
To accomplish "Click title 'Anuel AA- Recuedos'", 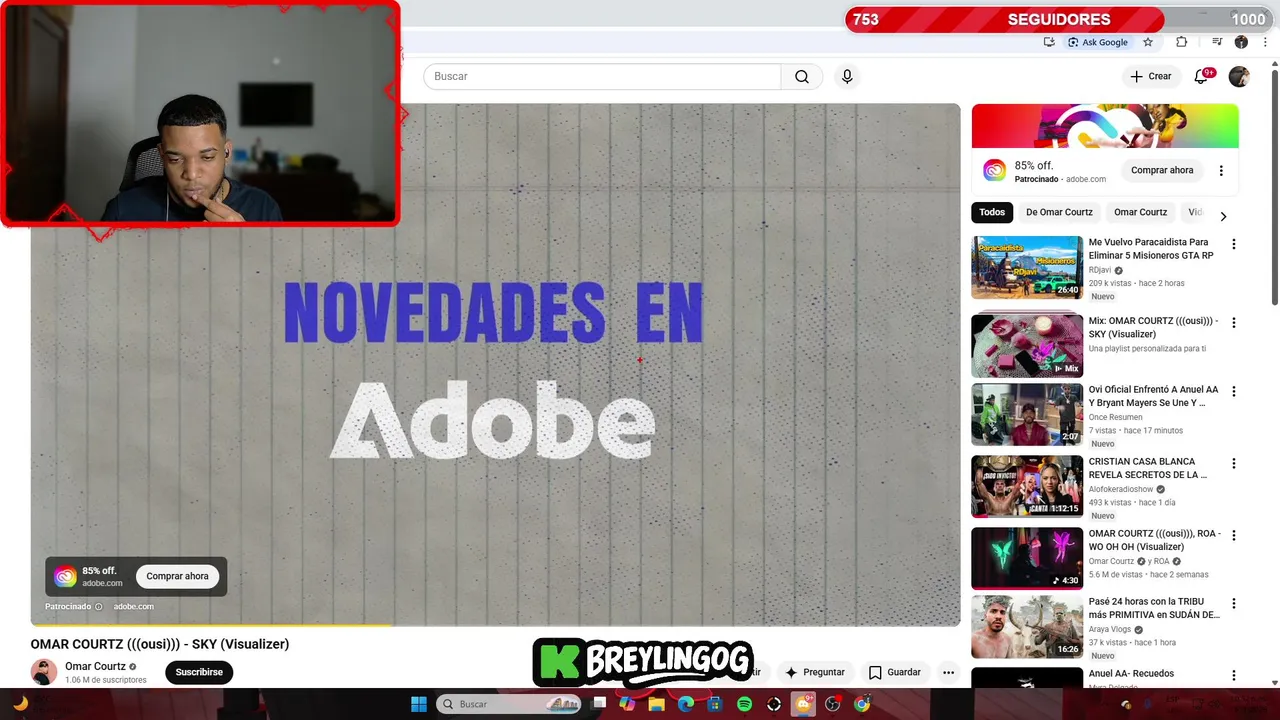I will [x=1131, y=674].
